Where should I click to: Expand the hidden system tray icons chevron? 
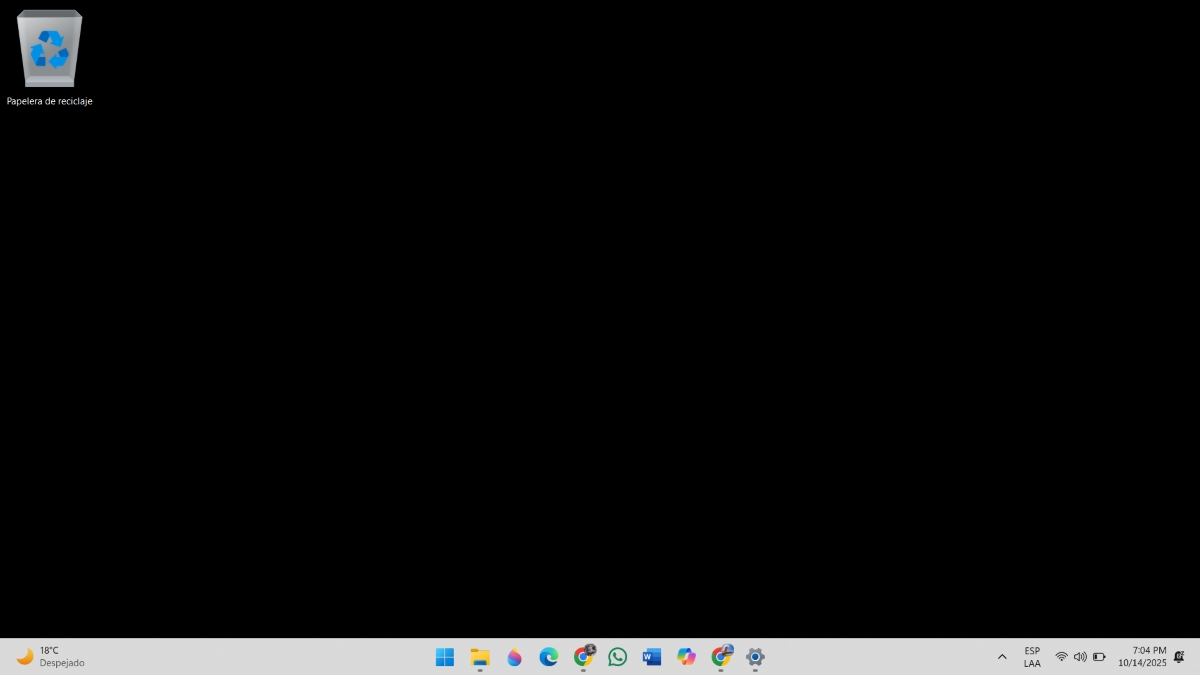pos(1002,657)
